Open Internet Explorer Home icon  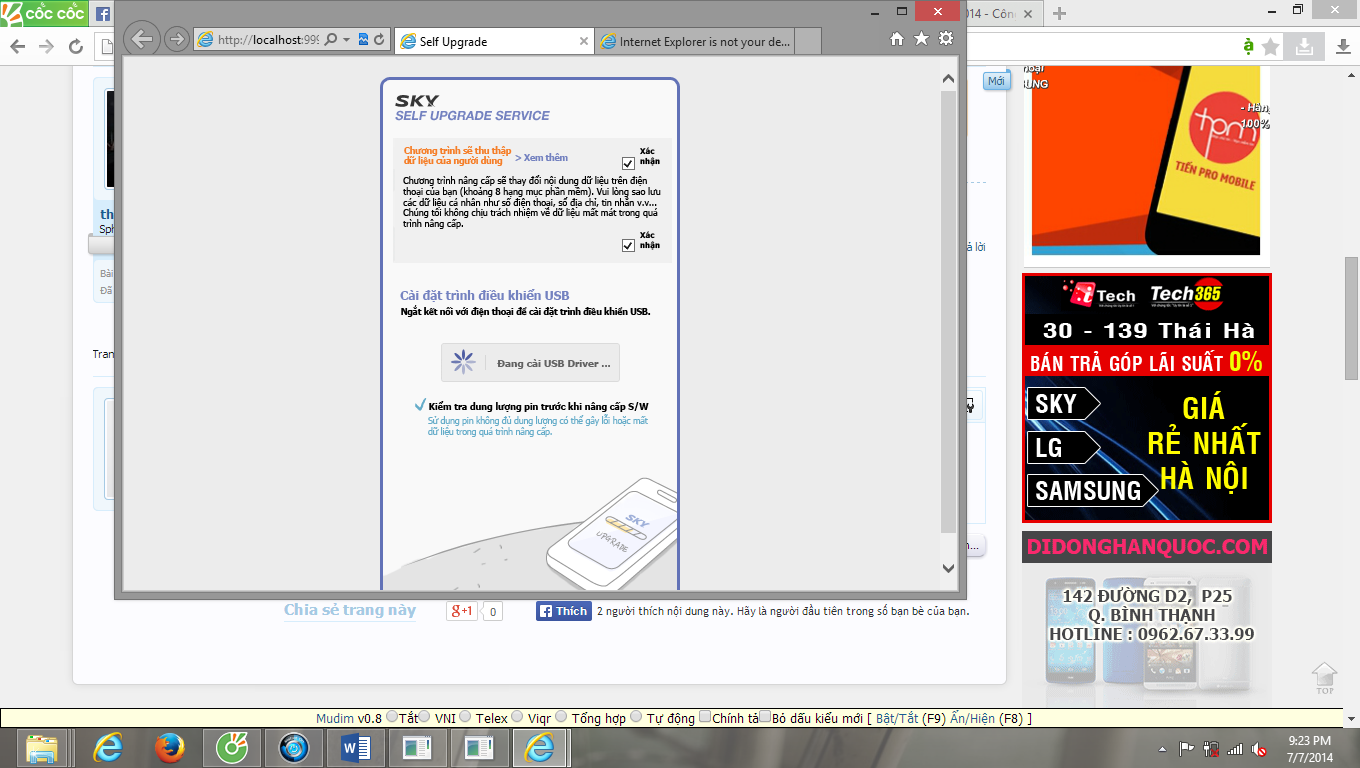coord(897,39)
